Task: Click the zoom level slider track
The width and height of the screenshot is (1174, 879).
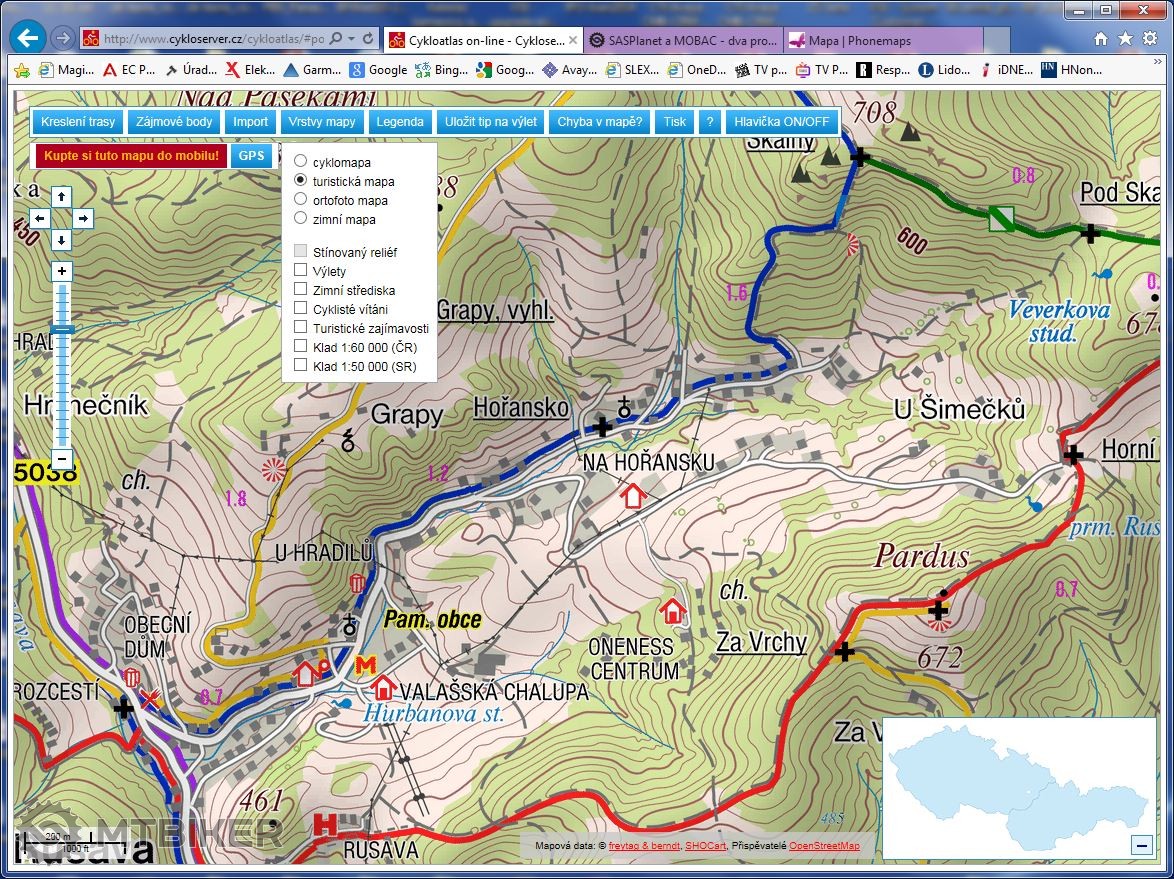Action: (62, 380)
